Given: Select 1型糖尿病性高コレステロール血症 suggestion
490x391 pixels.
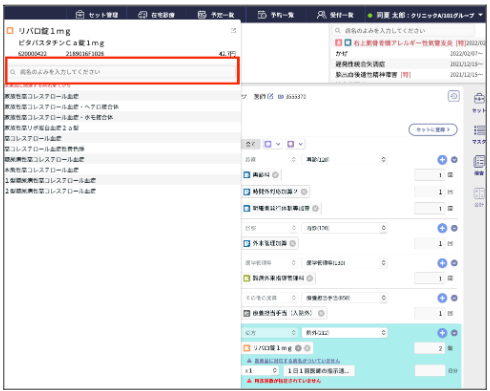Looking at the screenshot, I should tap(122, 180).
